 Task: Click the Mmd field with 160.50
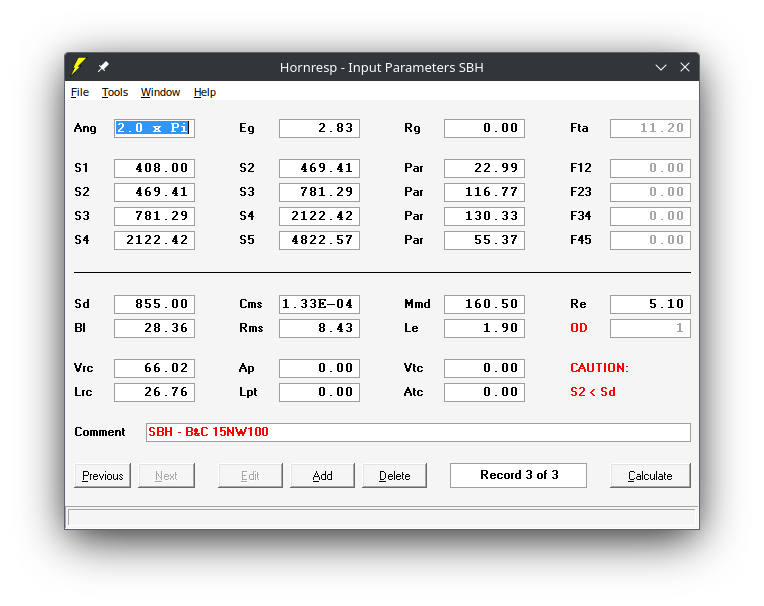click(484, 304)
